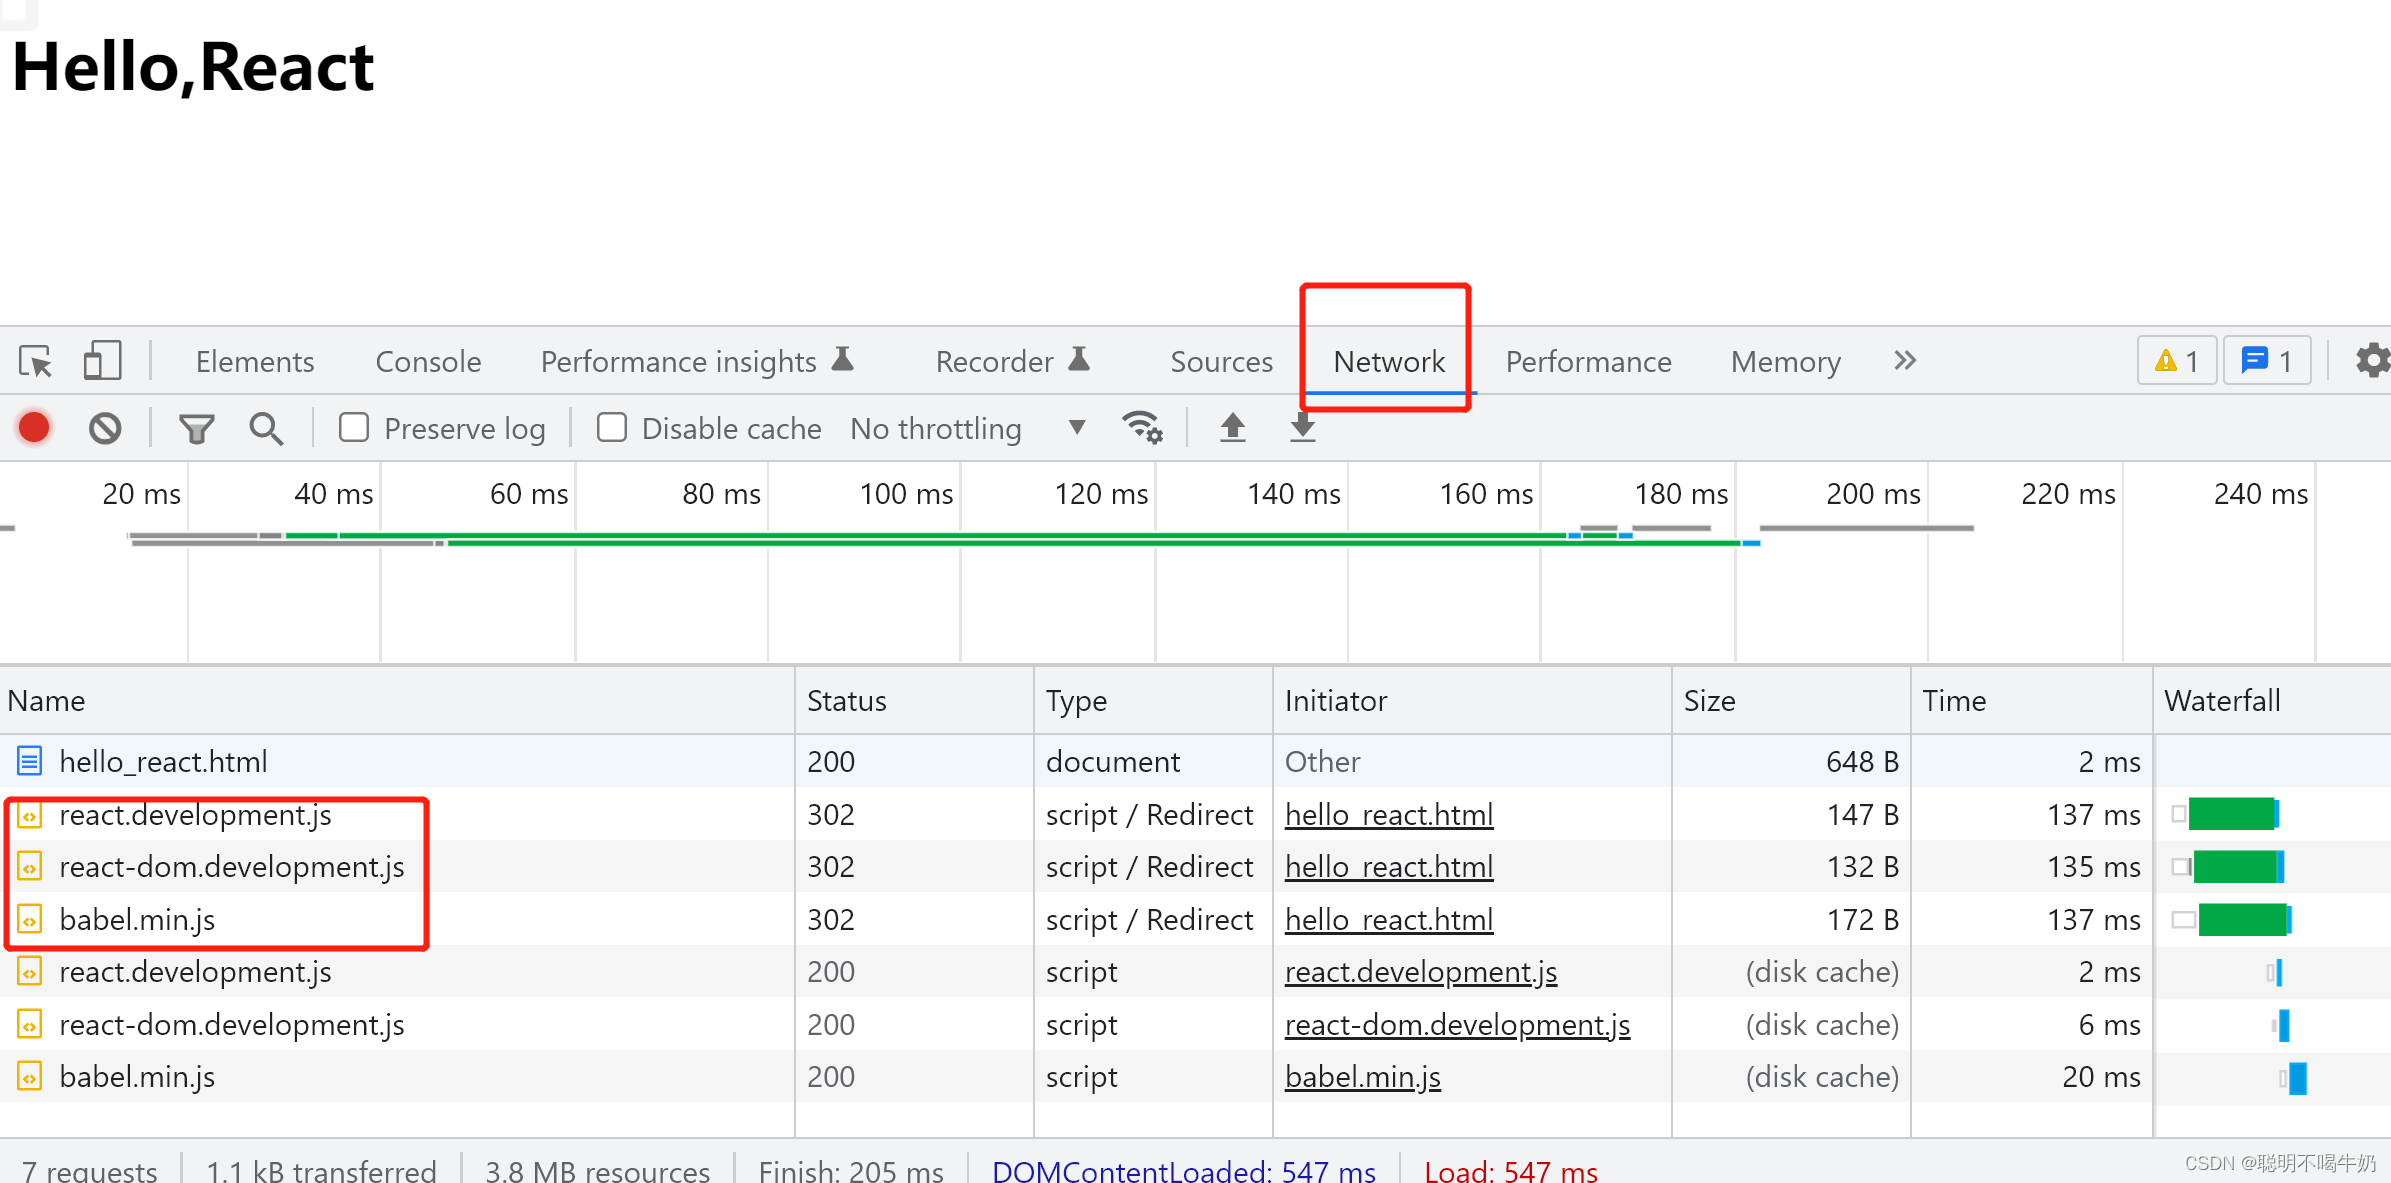Screen dimensions: 2391x1183
Task: Select the 302 babel.min.js request
Action: 1195,919
